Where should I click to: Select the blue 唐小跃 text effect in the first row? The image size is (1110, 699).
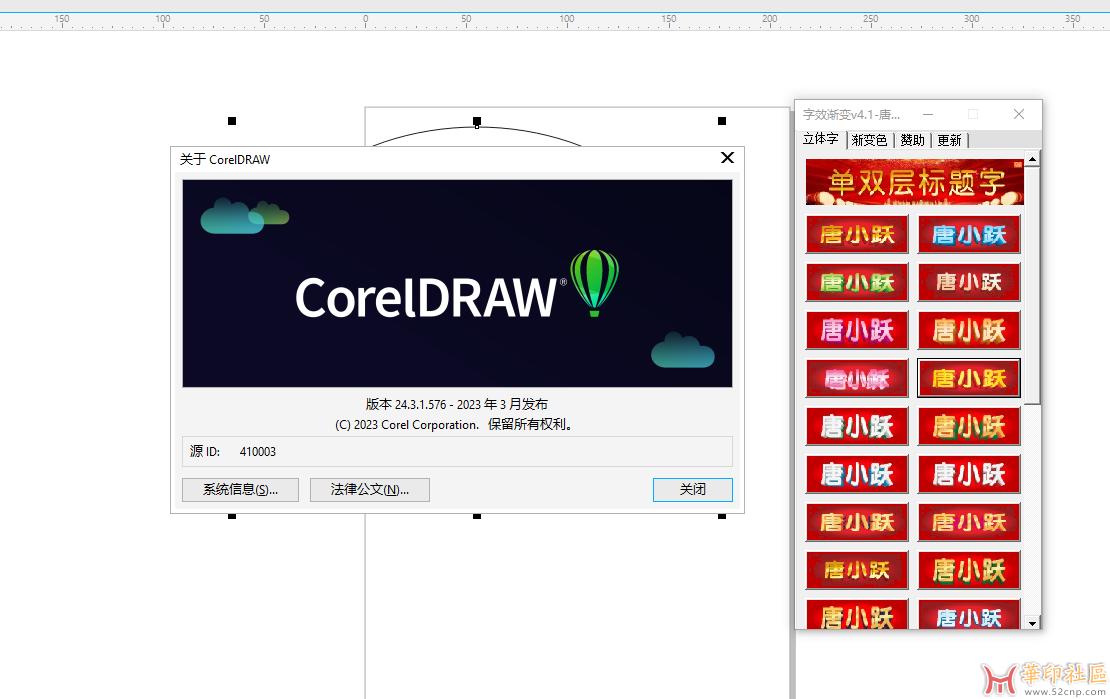(x=969, y=235)
